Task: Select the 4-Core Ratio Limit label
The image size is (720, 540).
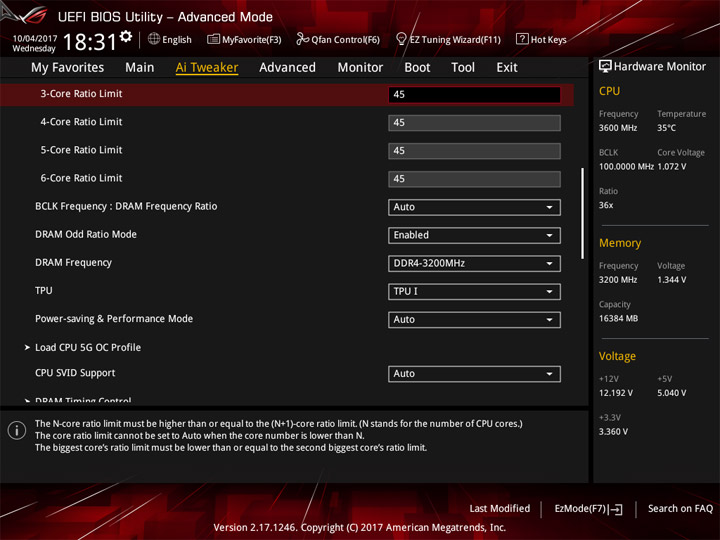Action: pyautogui.click(x=81, y=122)
